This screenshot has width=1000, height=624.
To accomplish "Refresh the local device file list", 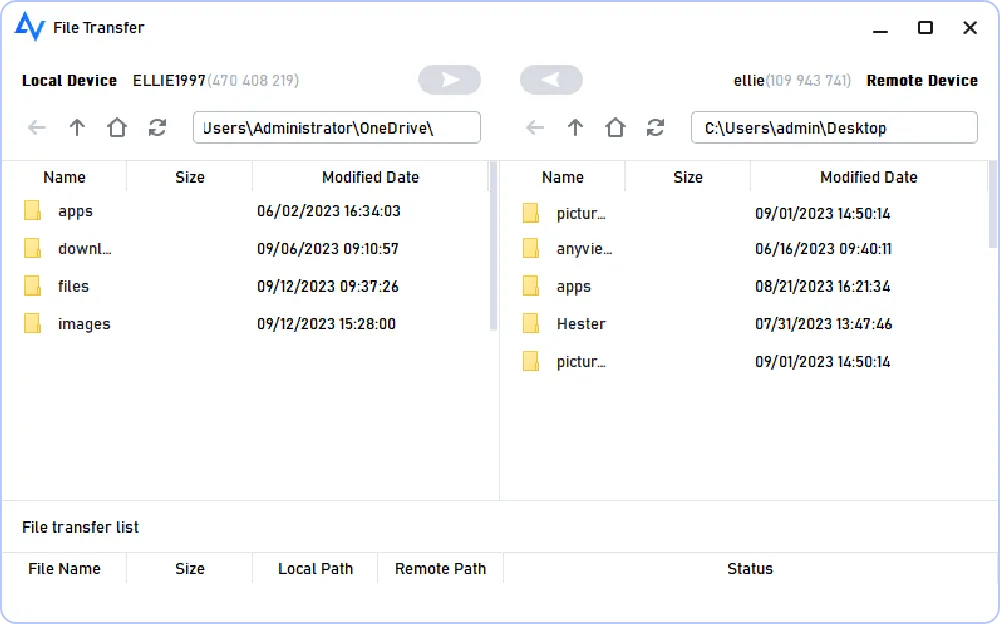I will tap(157, 127).
